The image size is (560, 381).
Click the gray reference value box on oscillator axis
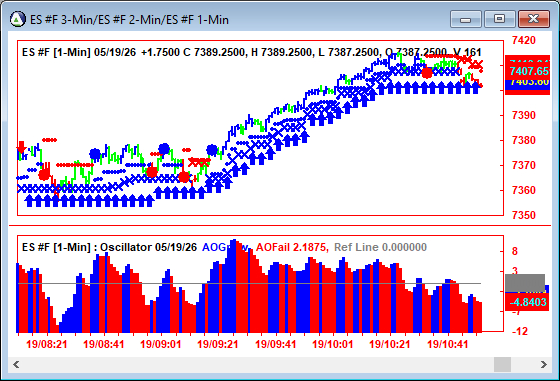(525, 283)
